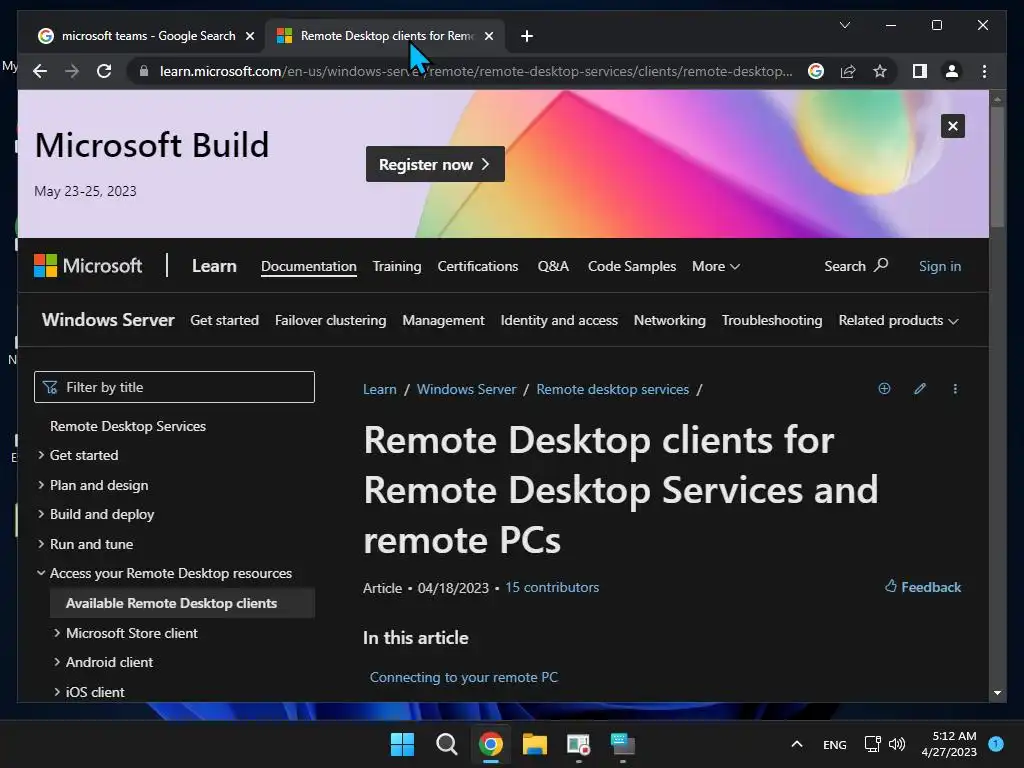Click the add to collection plus icon
This screenshot has height=768, width=1024.
(x=884, y=389)
